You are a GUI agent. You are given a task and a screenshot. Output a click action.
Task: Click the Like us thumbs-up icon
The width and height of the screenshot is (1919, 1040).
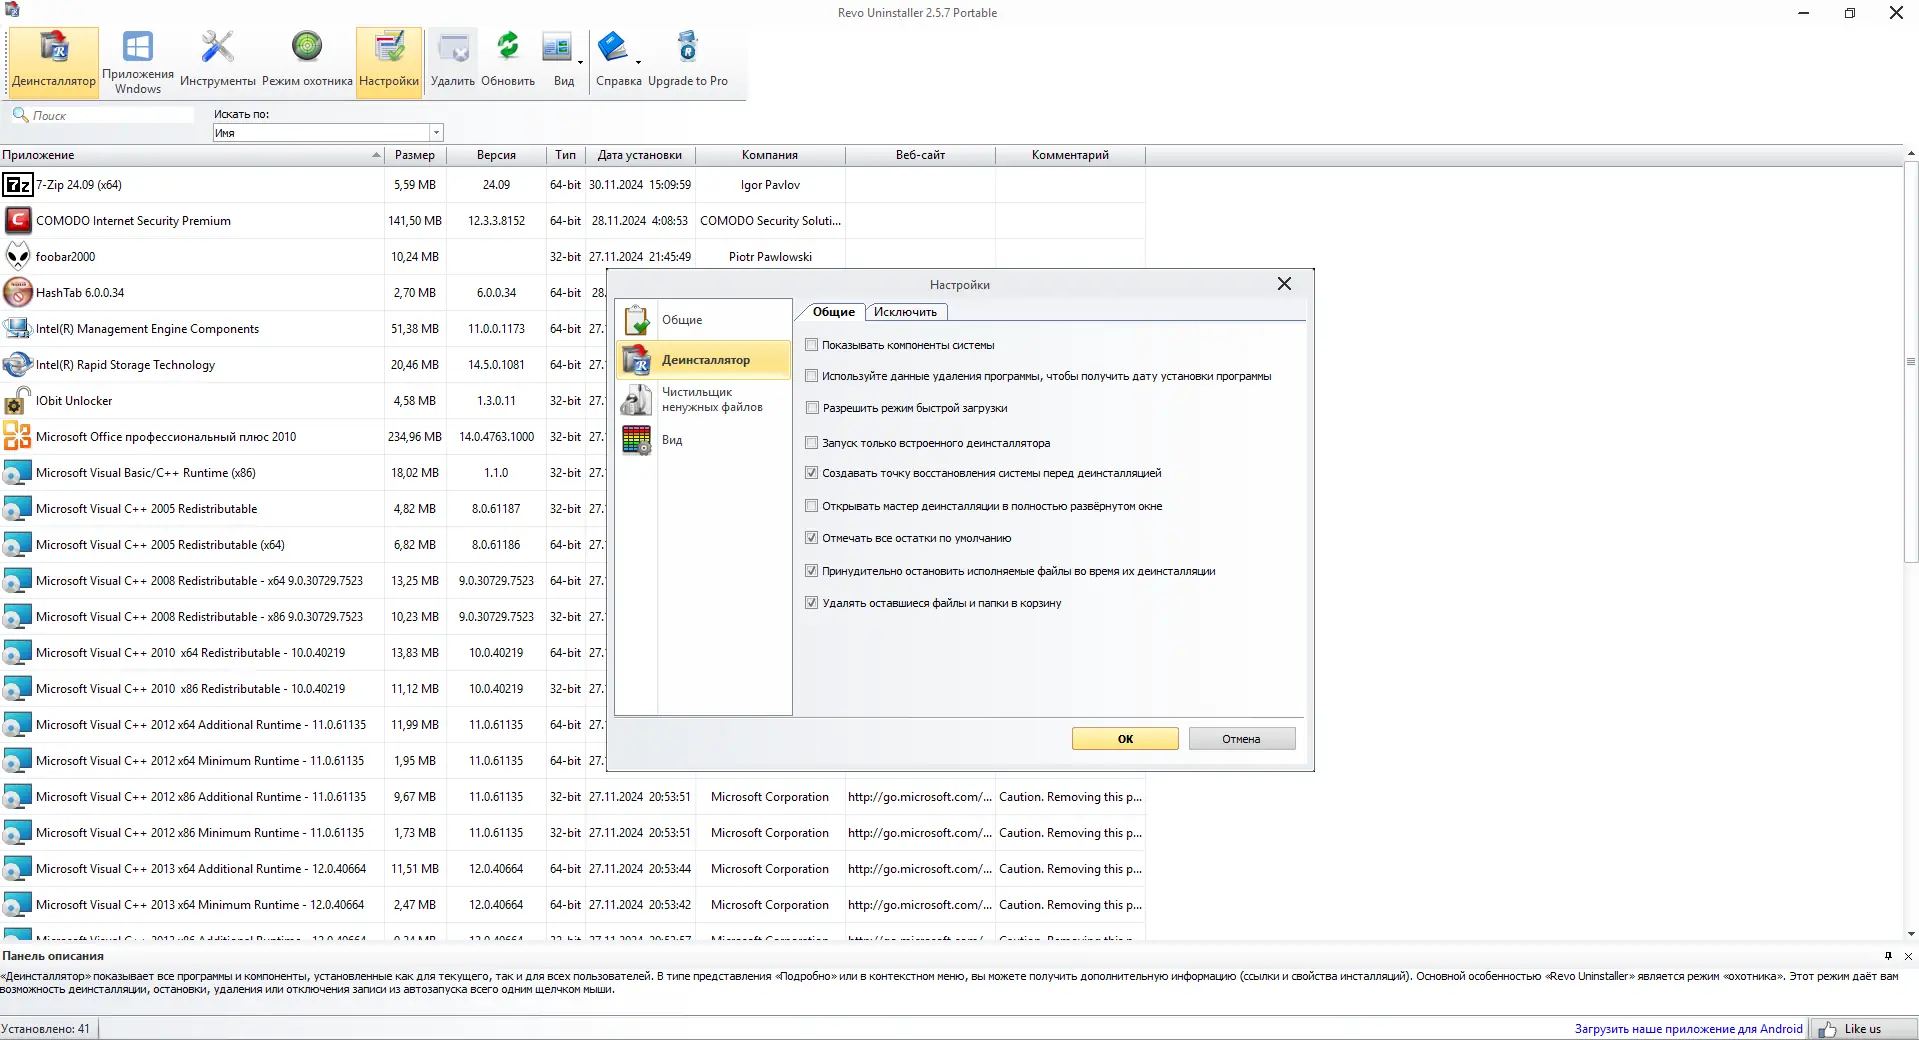point(1828,1029)
